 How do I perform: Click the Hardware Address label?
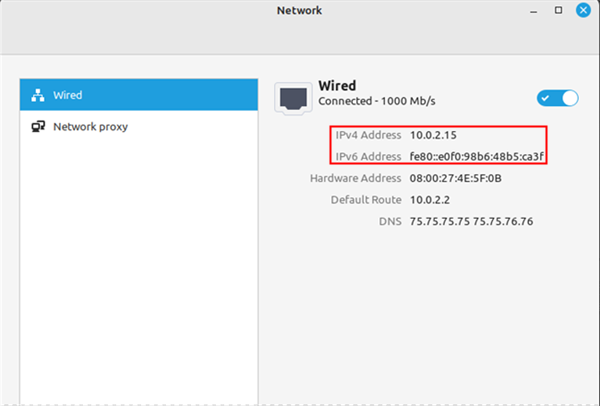click(x=353, y=178)
